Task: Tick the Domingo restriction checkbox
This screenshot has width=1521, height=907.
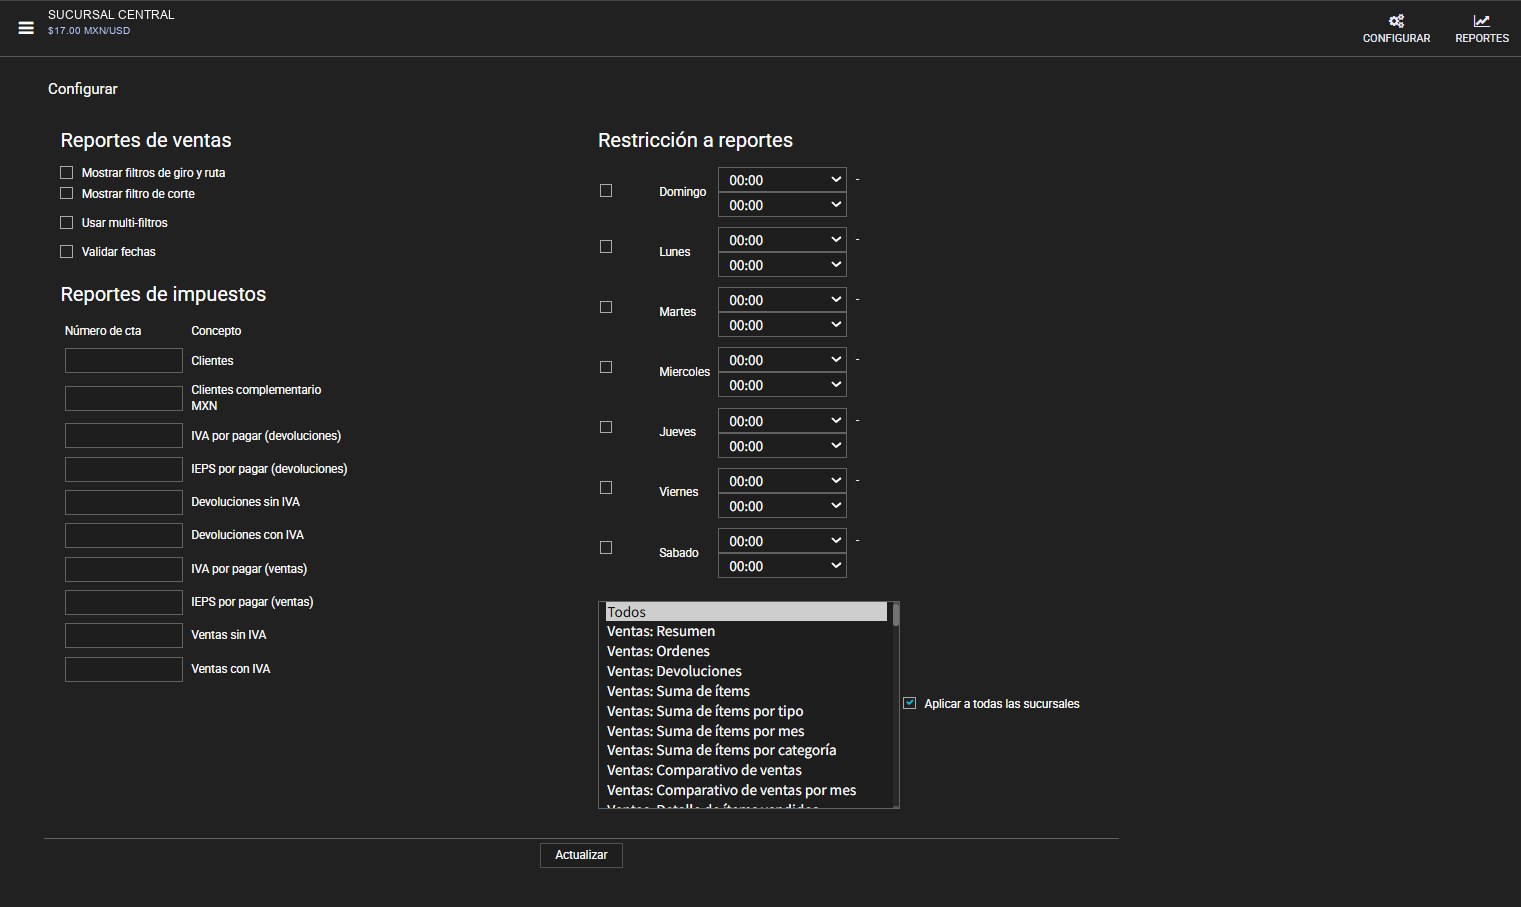Action: click(606, 191)
